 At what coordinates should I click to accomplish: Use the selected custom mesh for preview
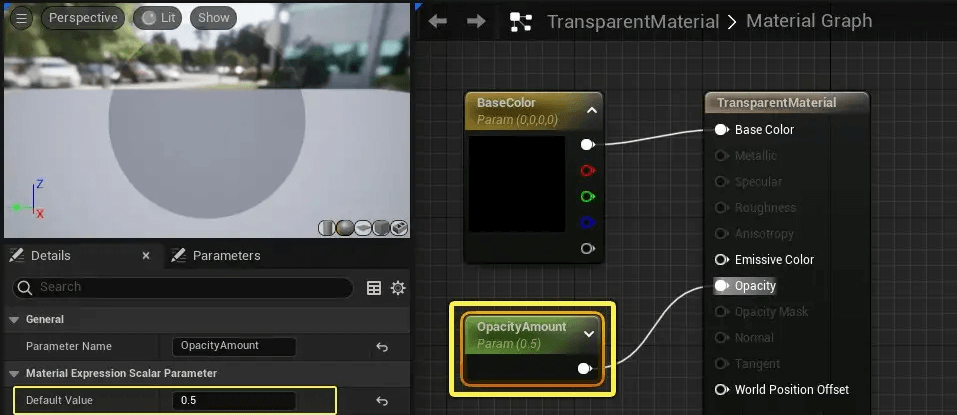399,228
